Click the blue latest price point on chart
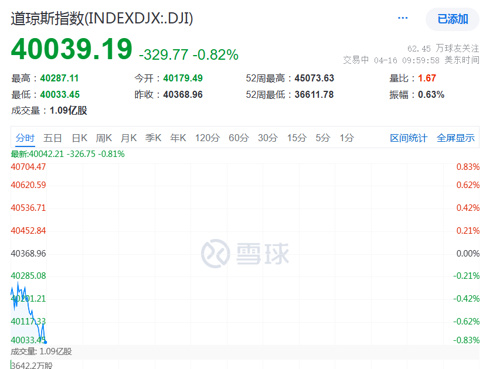 coord(45,342)
